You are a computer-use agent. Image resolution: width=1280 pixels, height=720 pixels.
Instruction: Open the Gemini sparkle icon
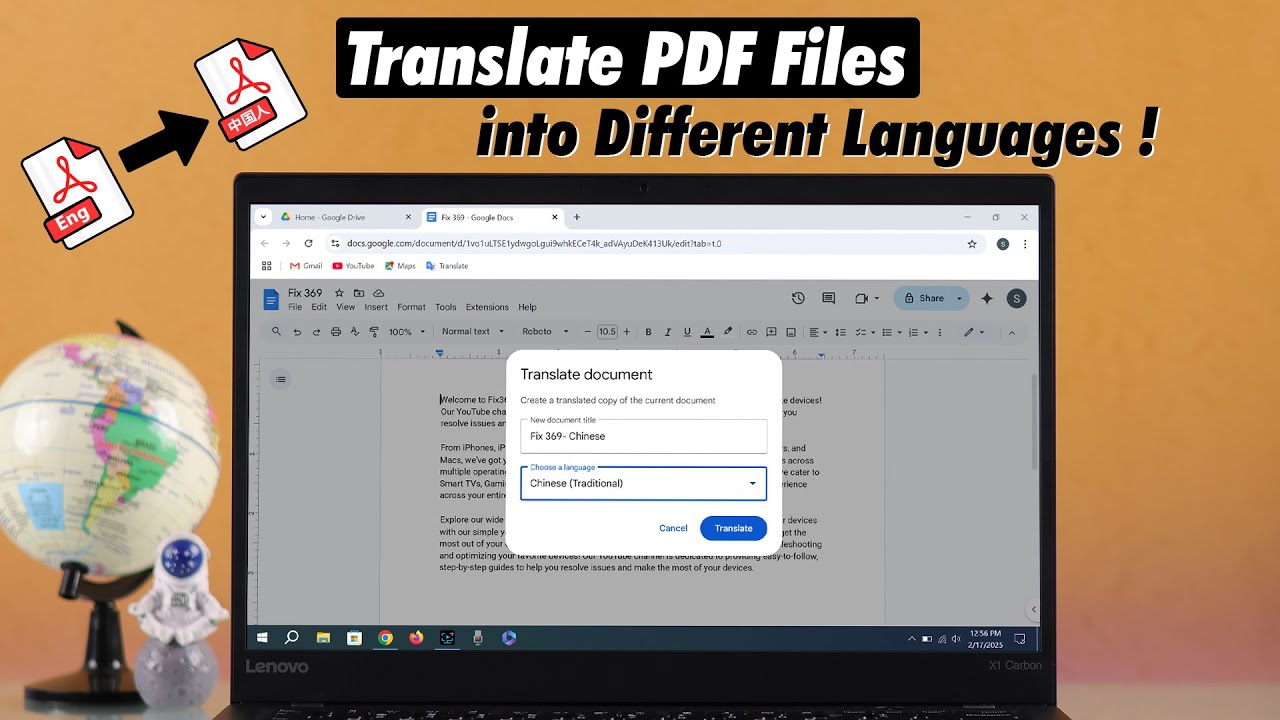[987, 298]
